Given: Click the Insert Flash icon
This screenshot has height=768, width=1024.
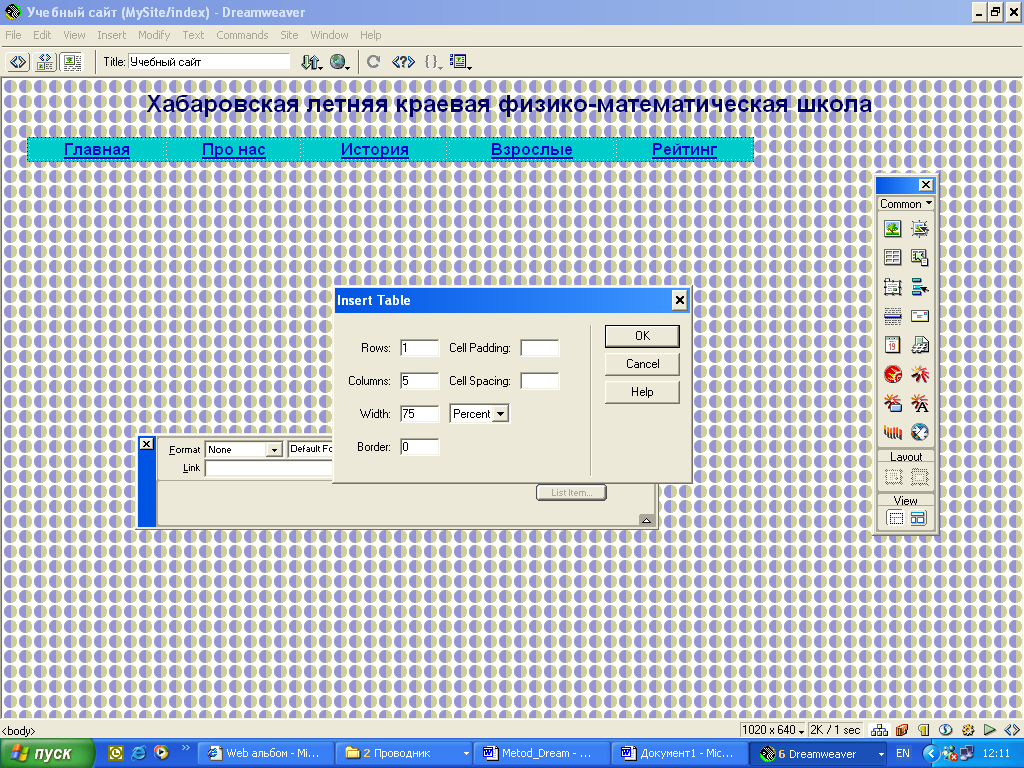Looking at the screenshot, I should 920,374.
